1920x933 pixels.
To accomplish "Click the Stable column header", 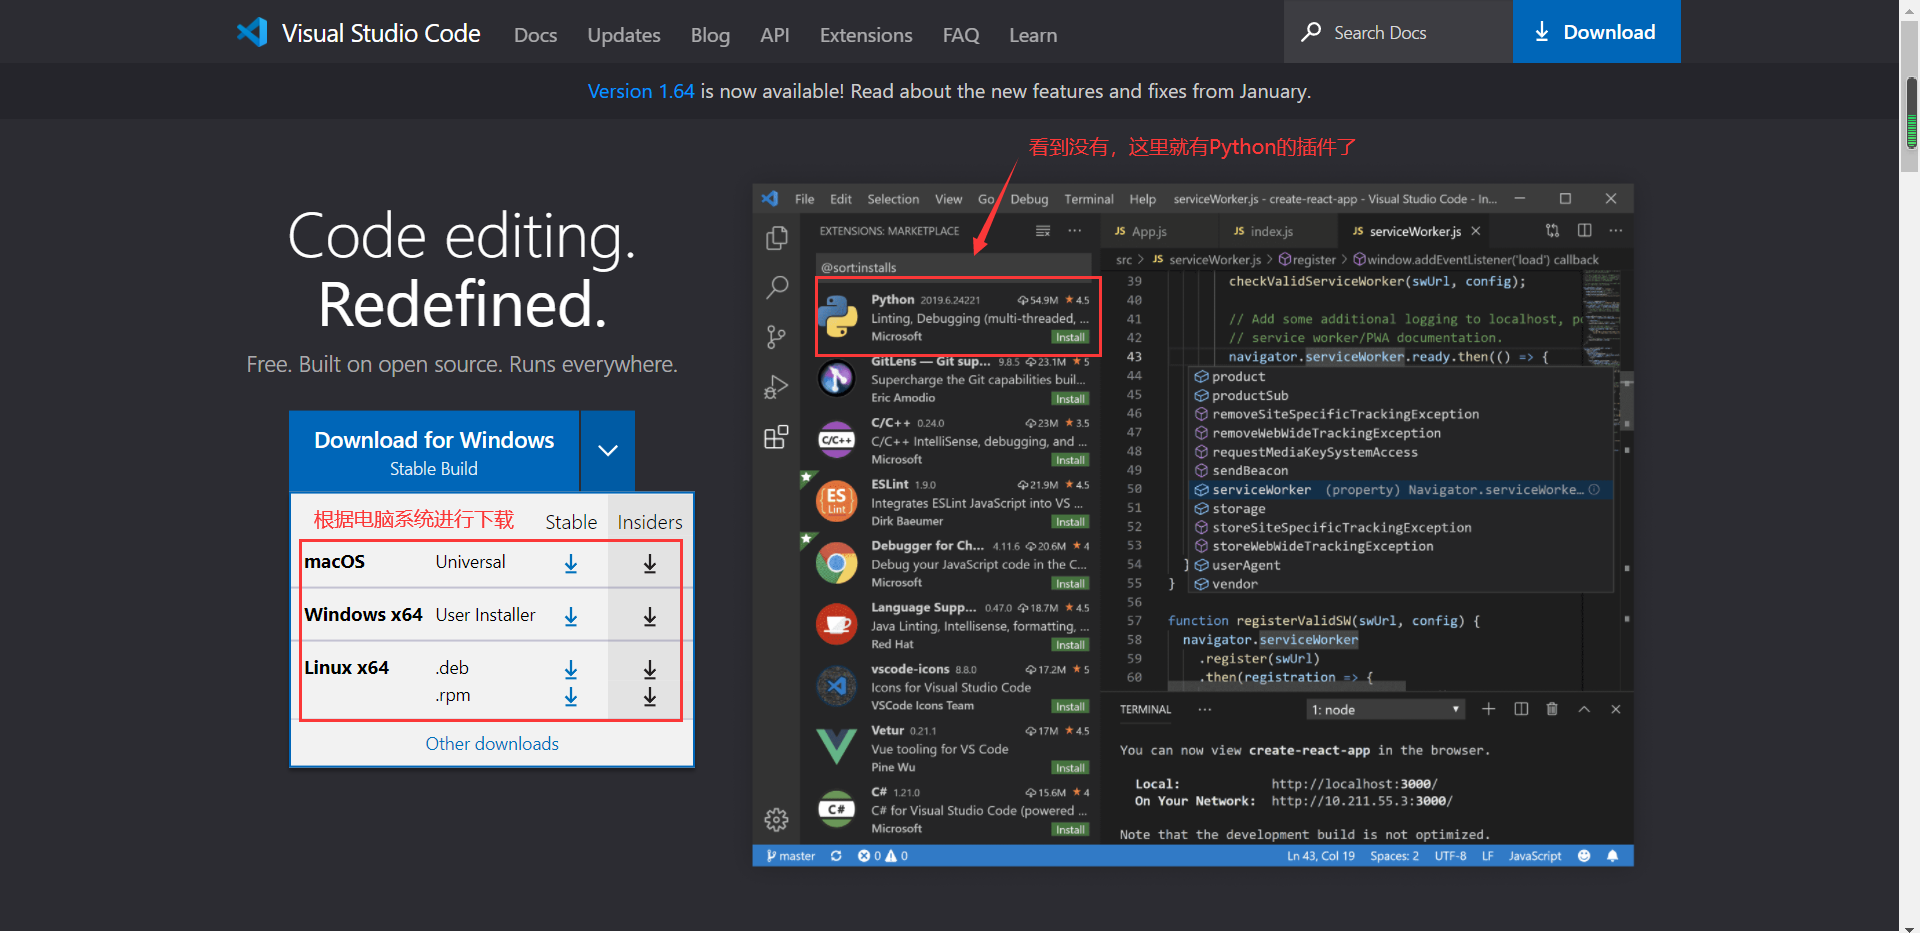I will 571,522.
